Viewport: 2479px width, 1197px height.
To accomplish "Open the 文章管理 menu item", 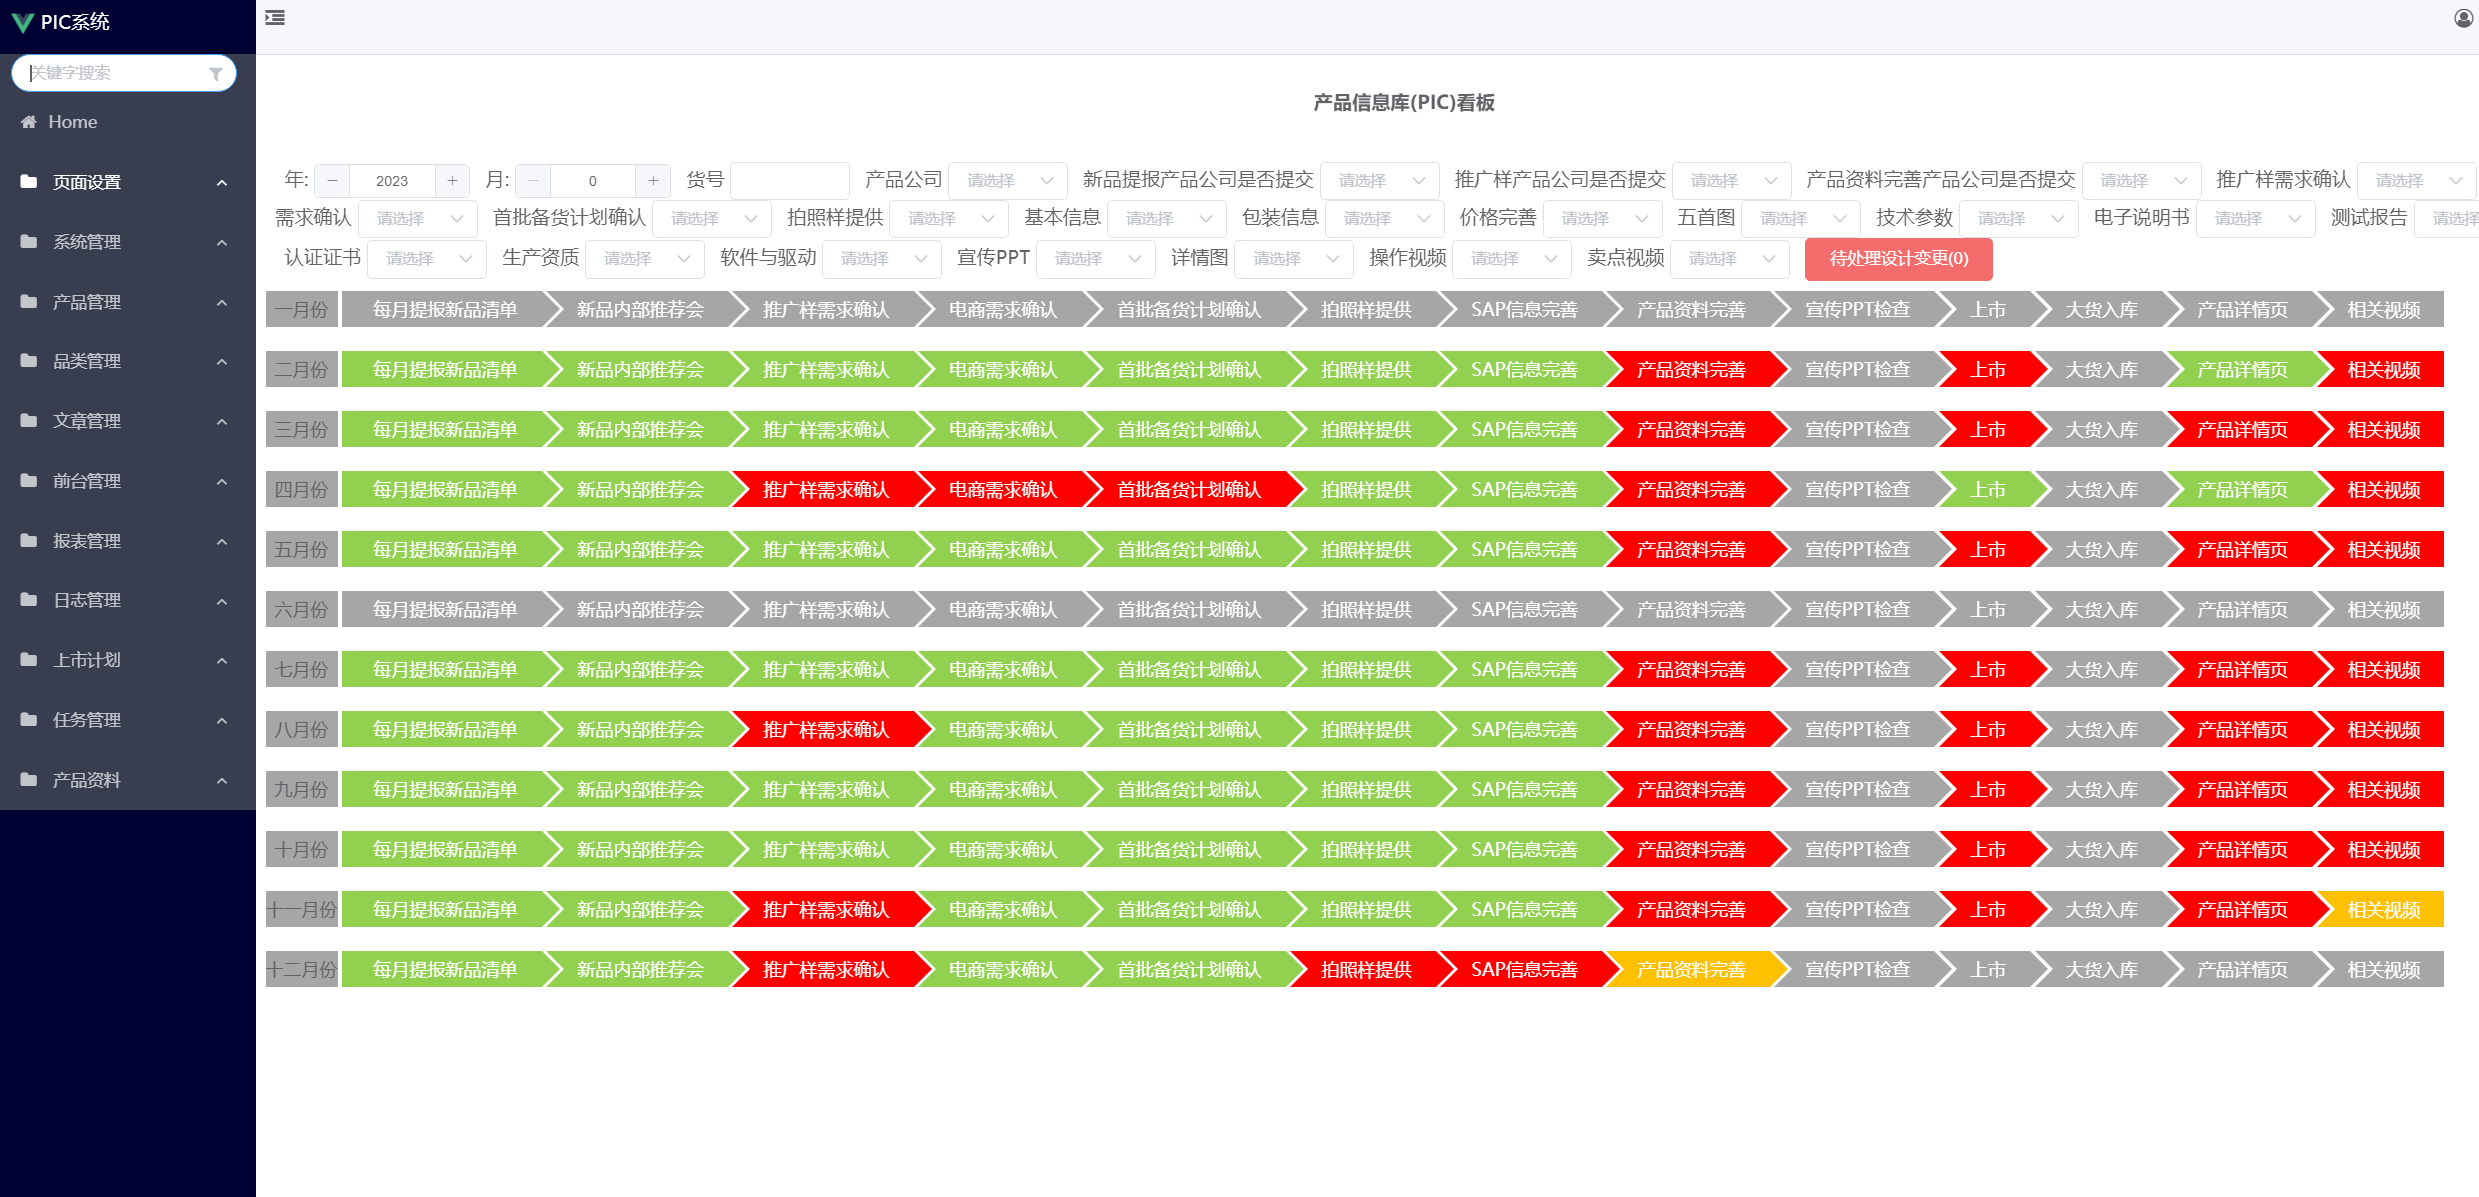I will click(128, 421).
